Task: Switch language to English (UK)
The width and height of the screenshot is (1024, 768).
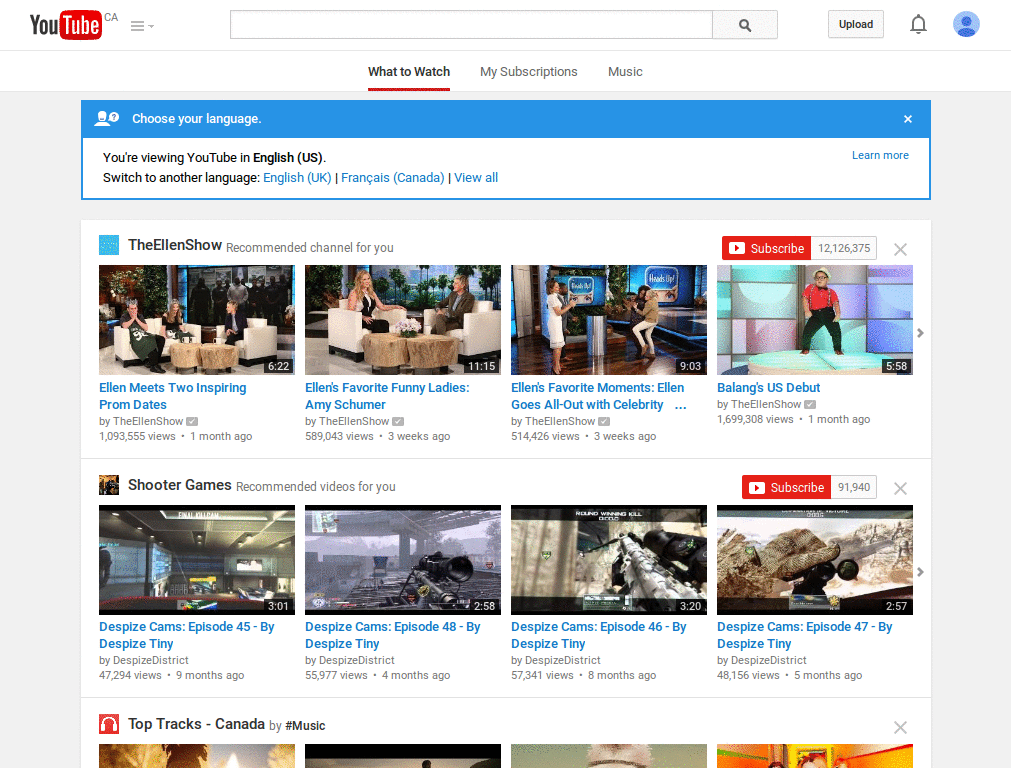Action: (x=297, y=178)
